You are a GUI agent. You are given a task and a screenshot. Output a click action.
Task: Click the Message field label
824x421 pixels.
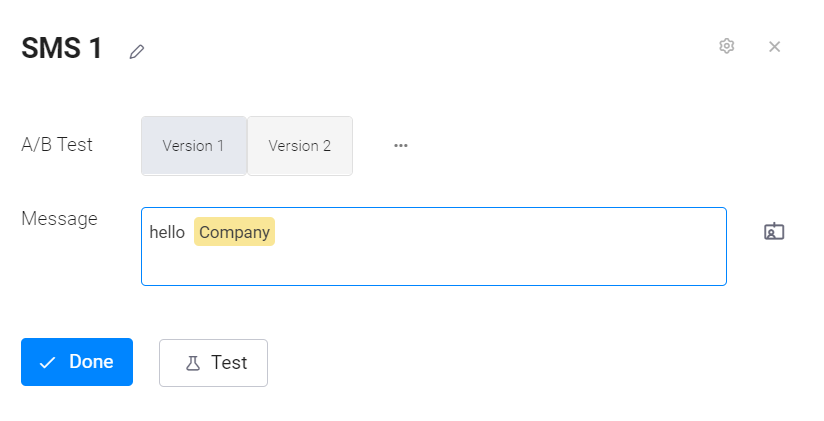click(x=59, y=218)
